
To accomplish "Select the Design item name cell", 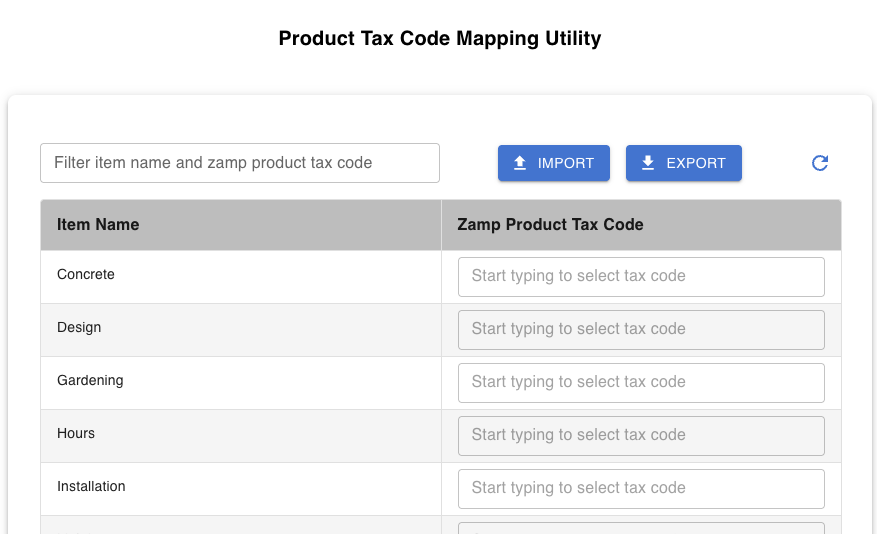I will (x=79, y=328).
